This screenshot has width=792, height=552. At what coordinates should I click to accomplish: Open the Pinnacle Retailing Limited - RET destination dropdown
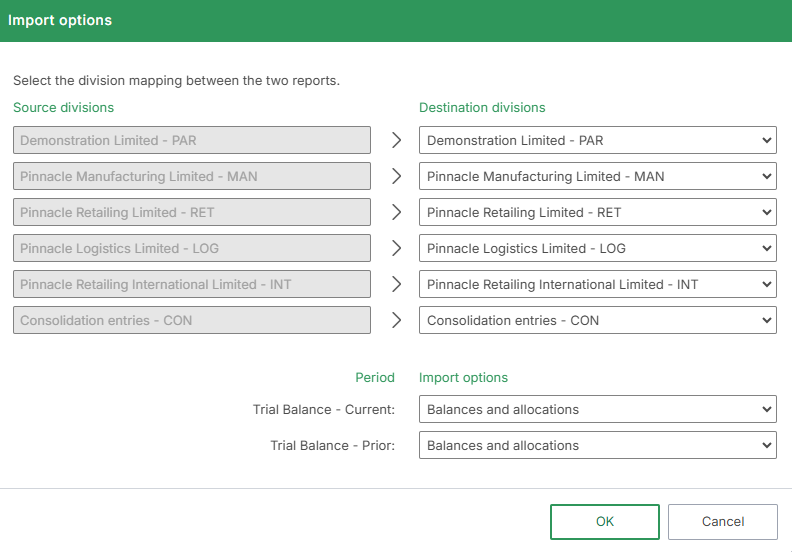coord(597,212)
